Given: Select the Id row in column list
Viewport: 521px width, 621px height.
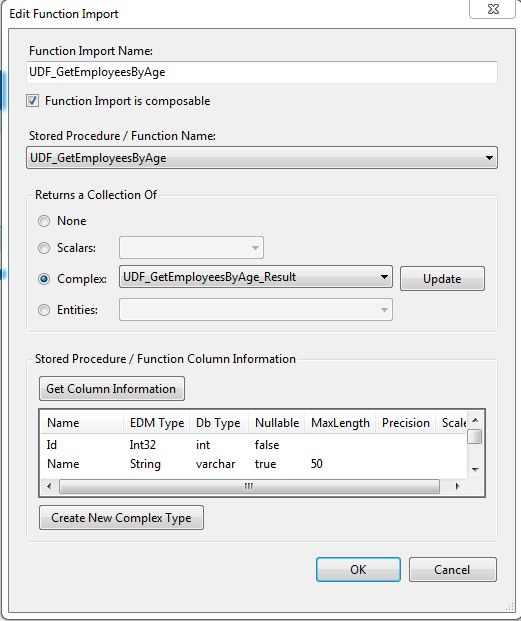Looking at the screenshot, I should [253, 445].
